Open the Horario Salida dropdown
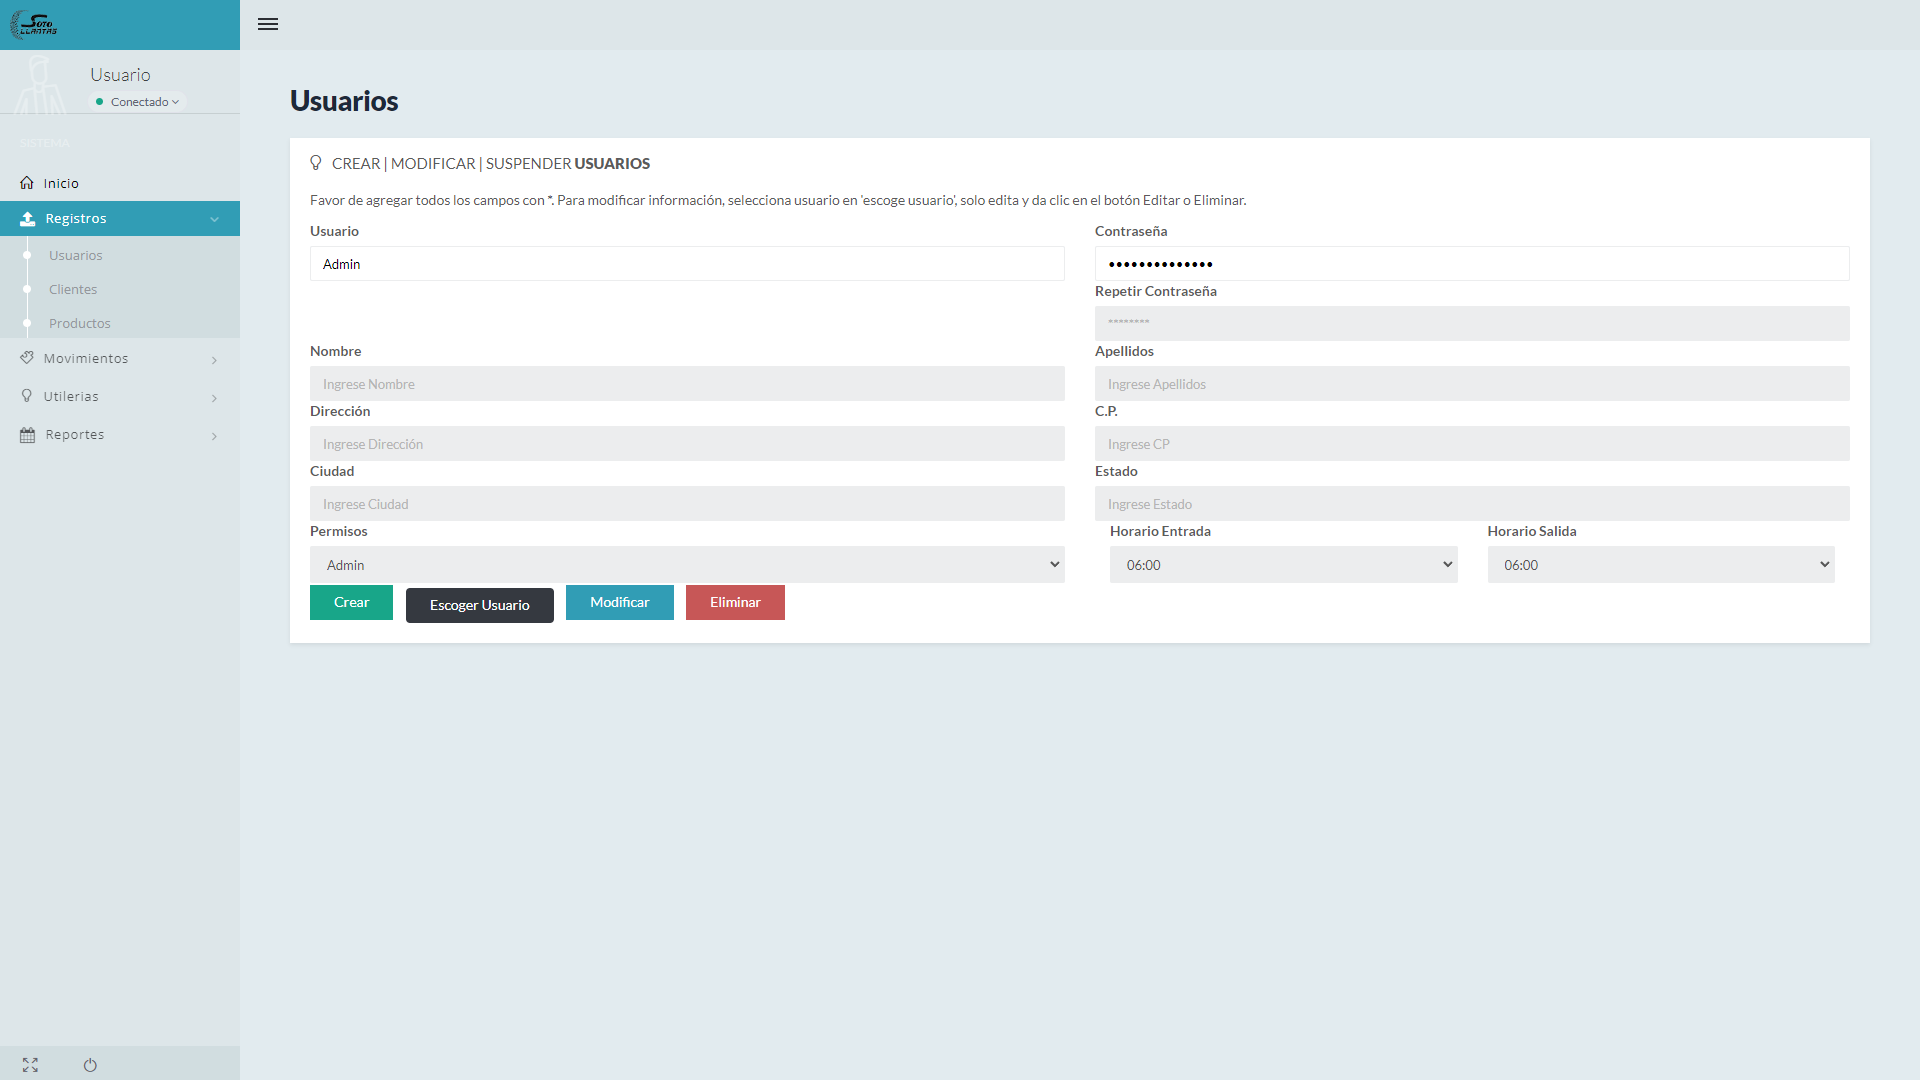 [1660, 565]
